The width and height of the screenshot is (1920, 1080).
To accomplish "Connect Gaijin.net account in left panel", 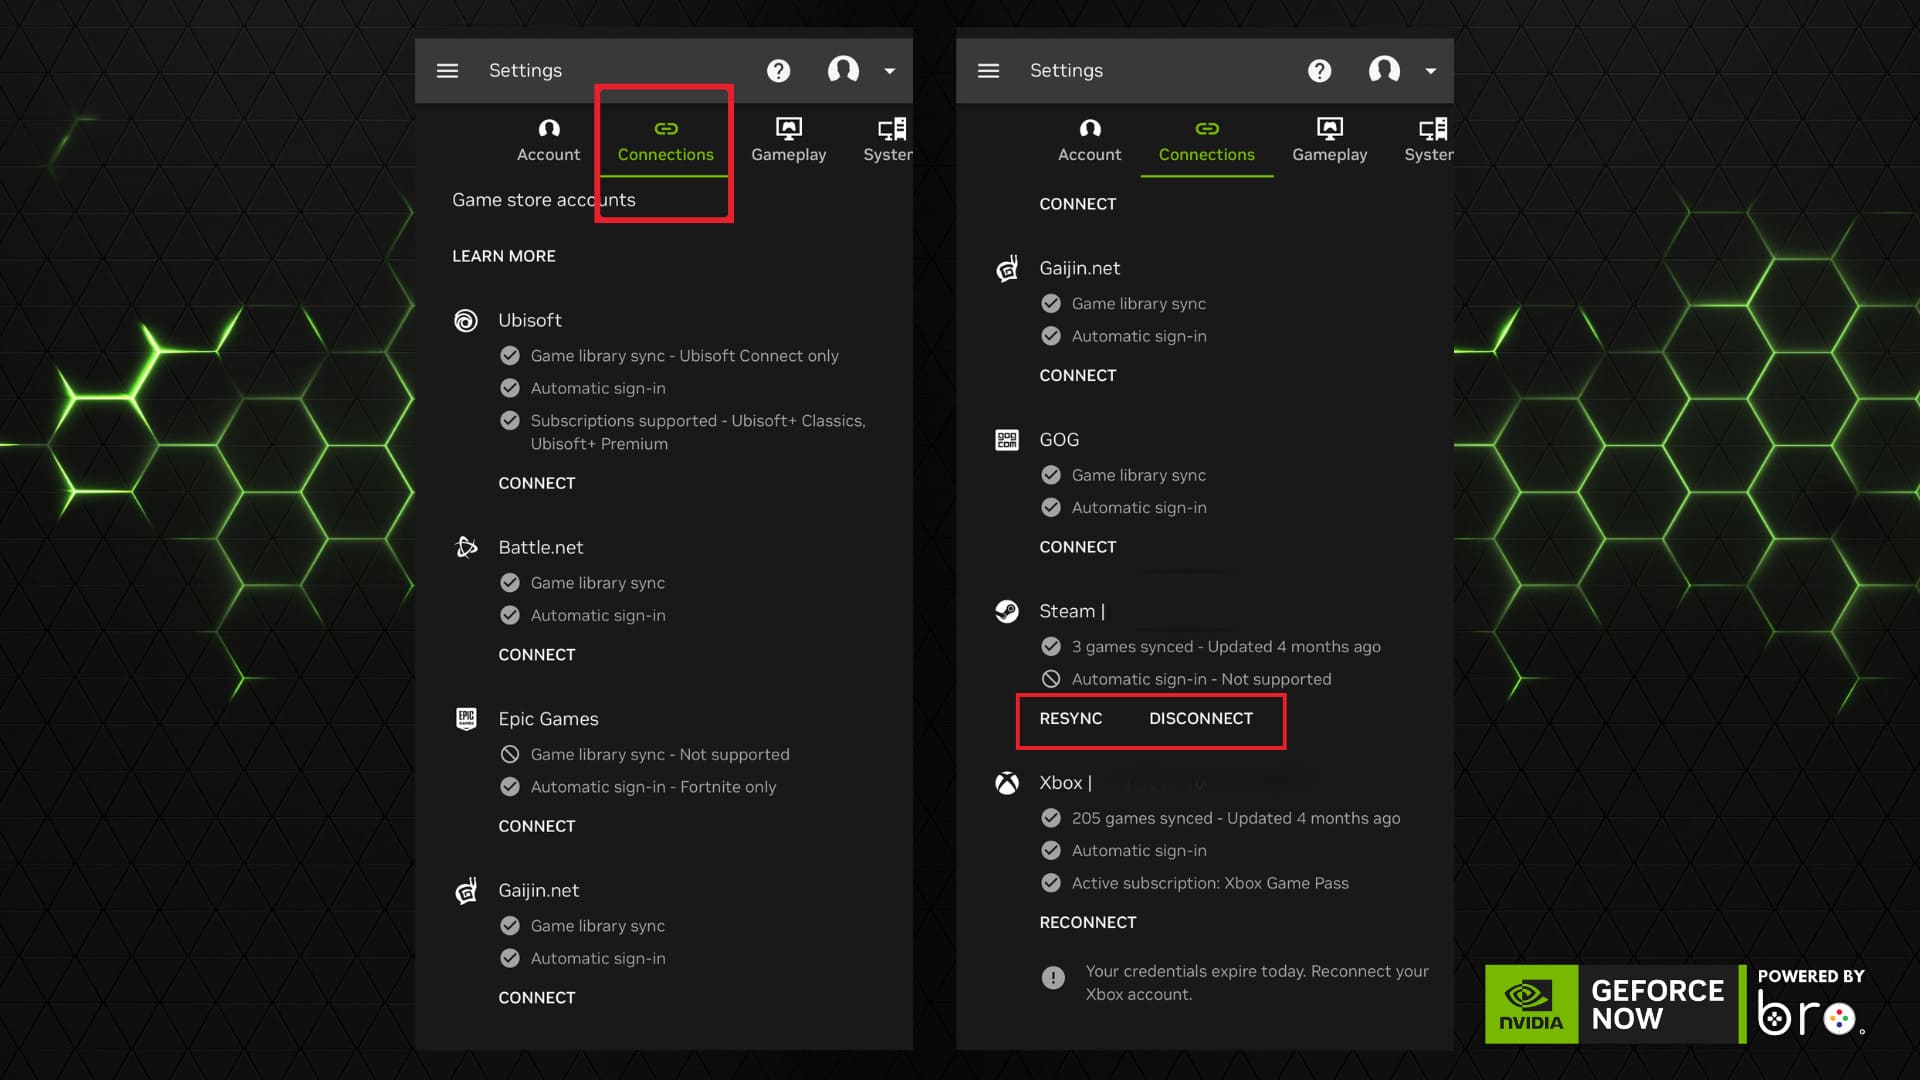I will [536, 998].
